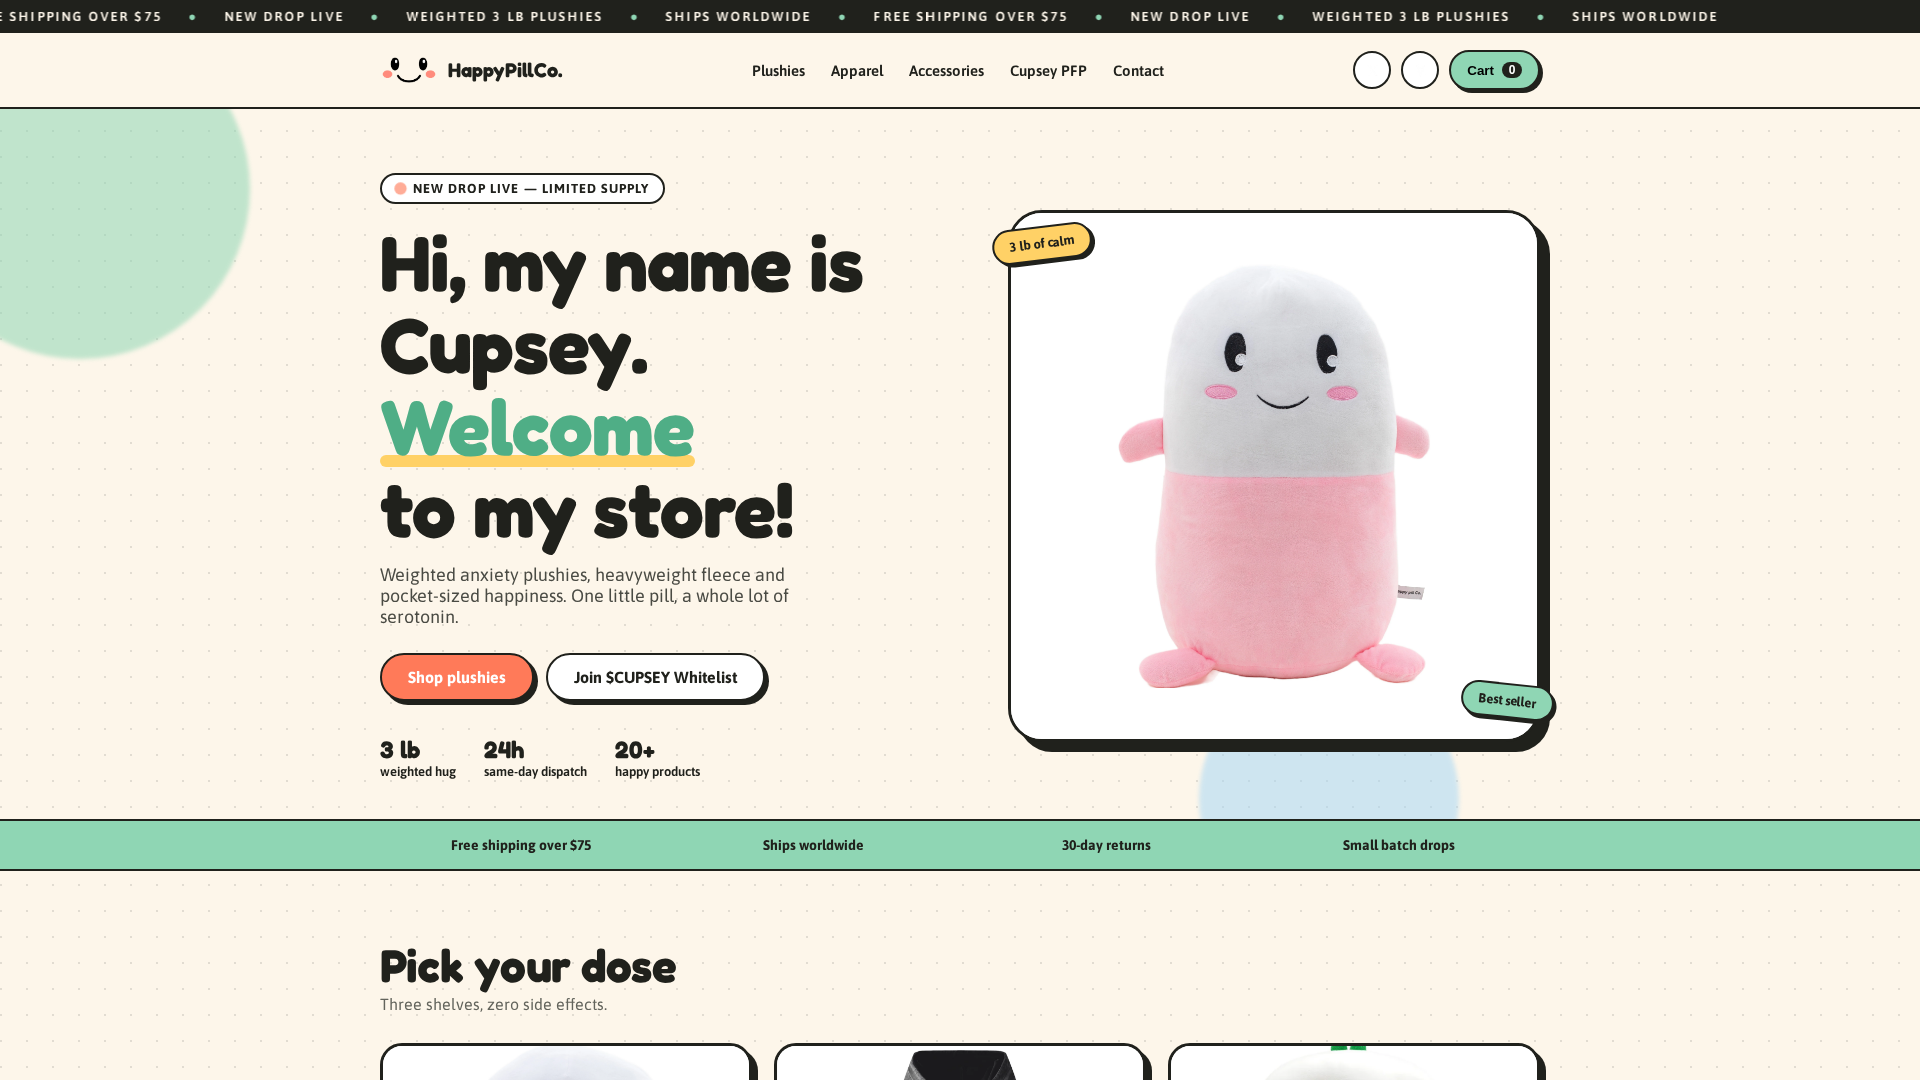Click 'Ships worldwide' in the green bar
The width and height of the screenshot is (1920, 1080).
(813, 845)
